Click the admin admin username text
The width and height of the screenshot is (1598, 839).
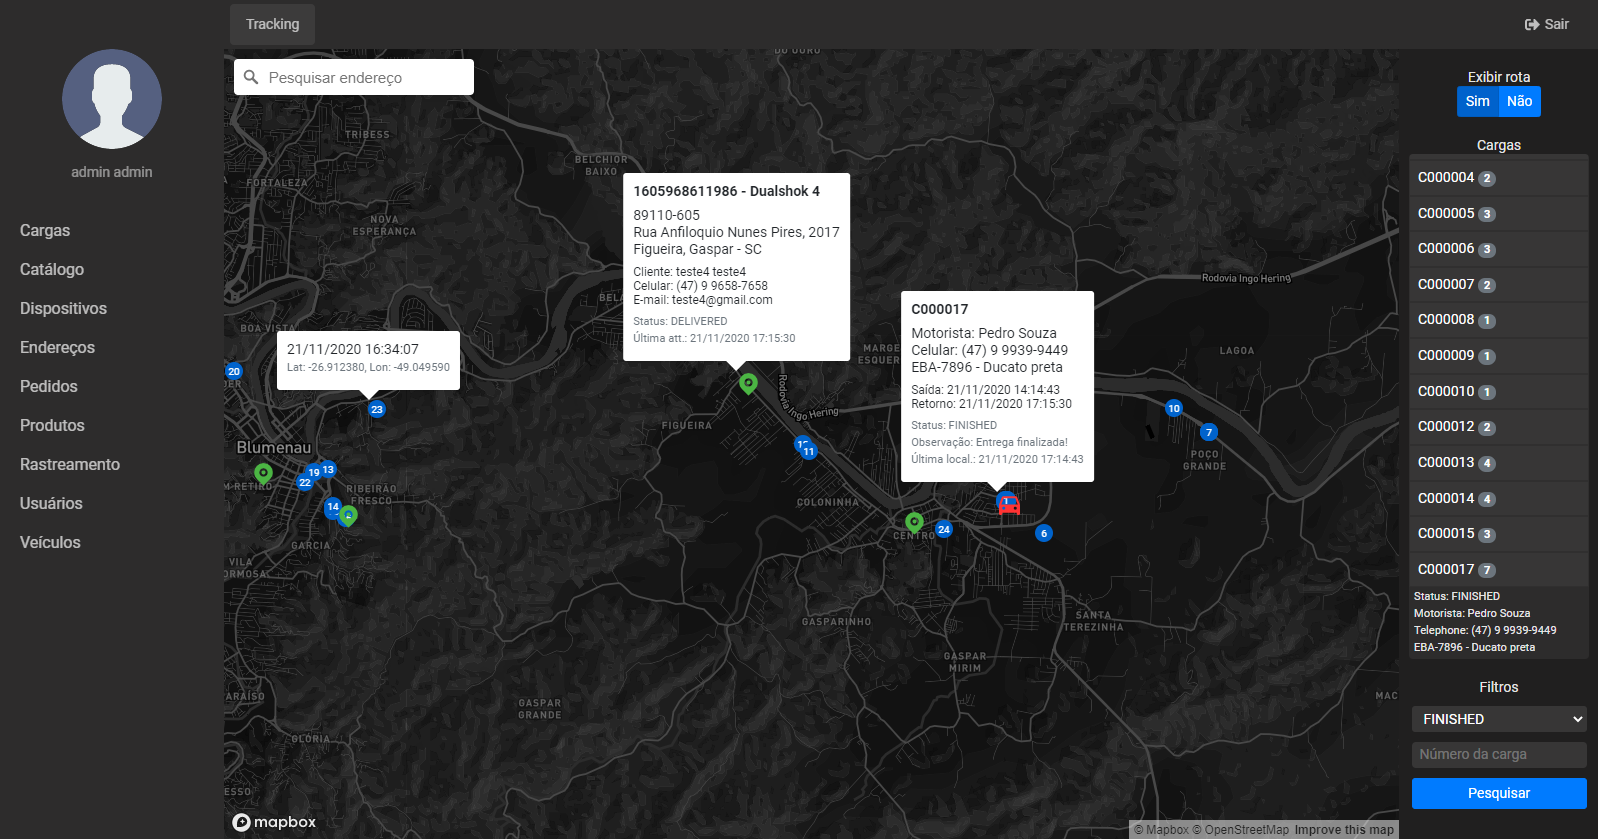click(x=112, y=172)
